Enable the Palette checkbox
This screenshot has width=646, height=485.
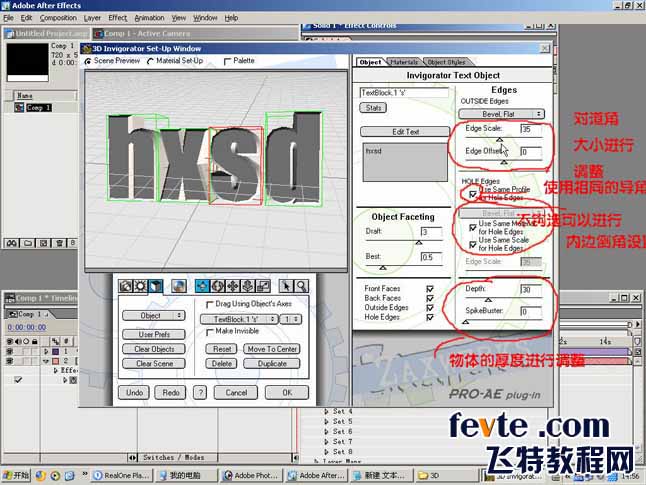[x=227, y=61]
